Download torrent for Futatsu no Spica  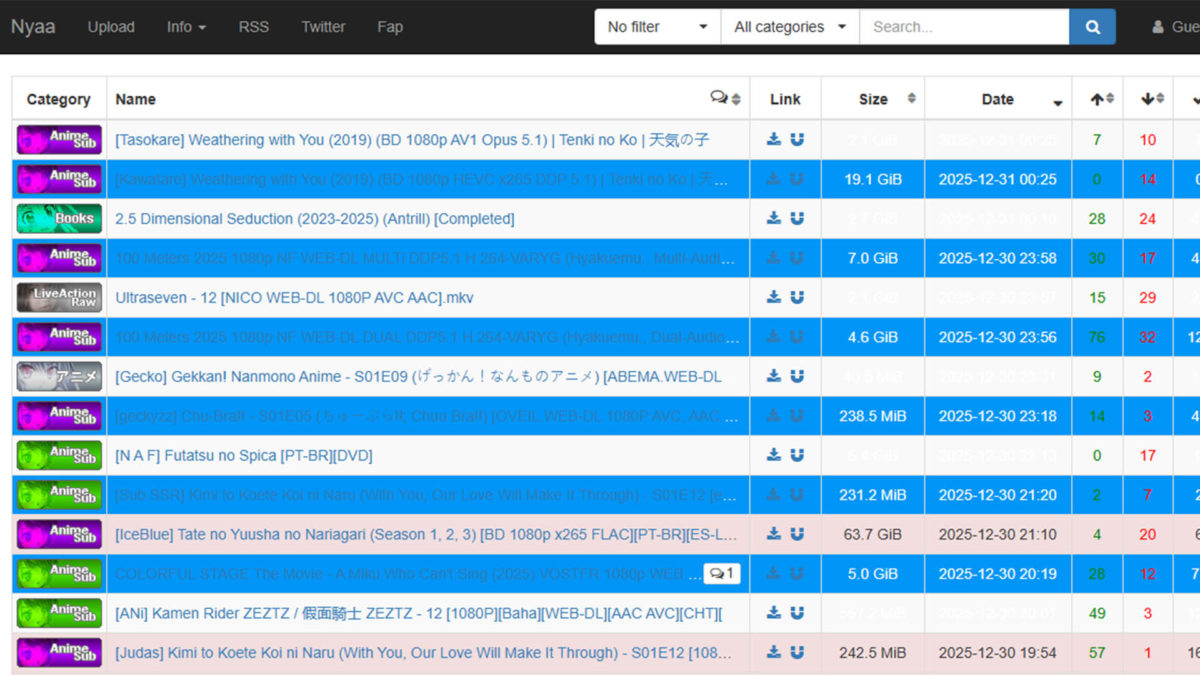coord(774,455)
